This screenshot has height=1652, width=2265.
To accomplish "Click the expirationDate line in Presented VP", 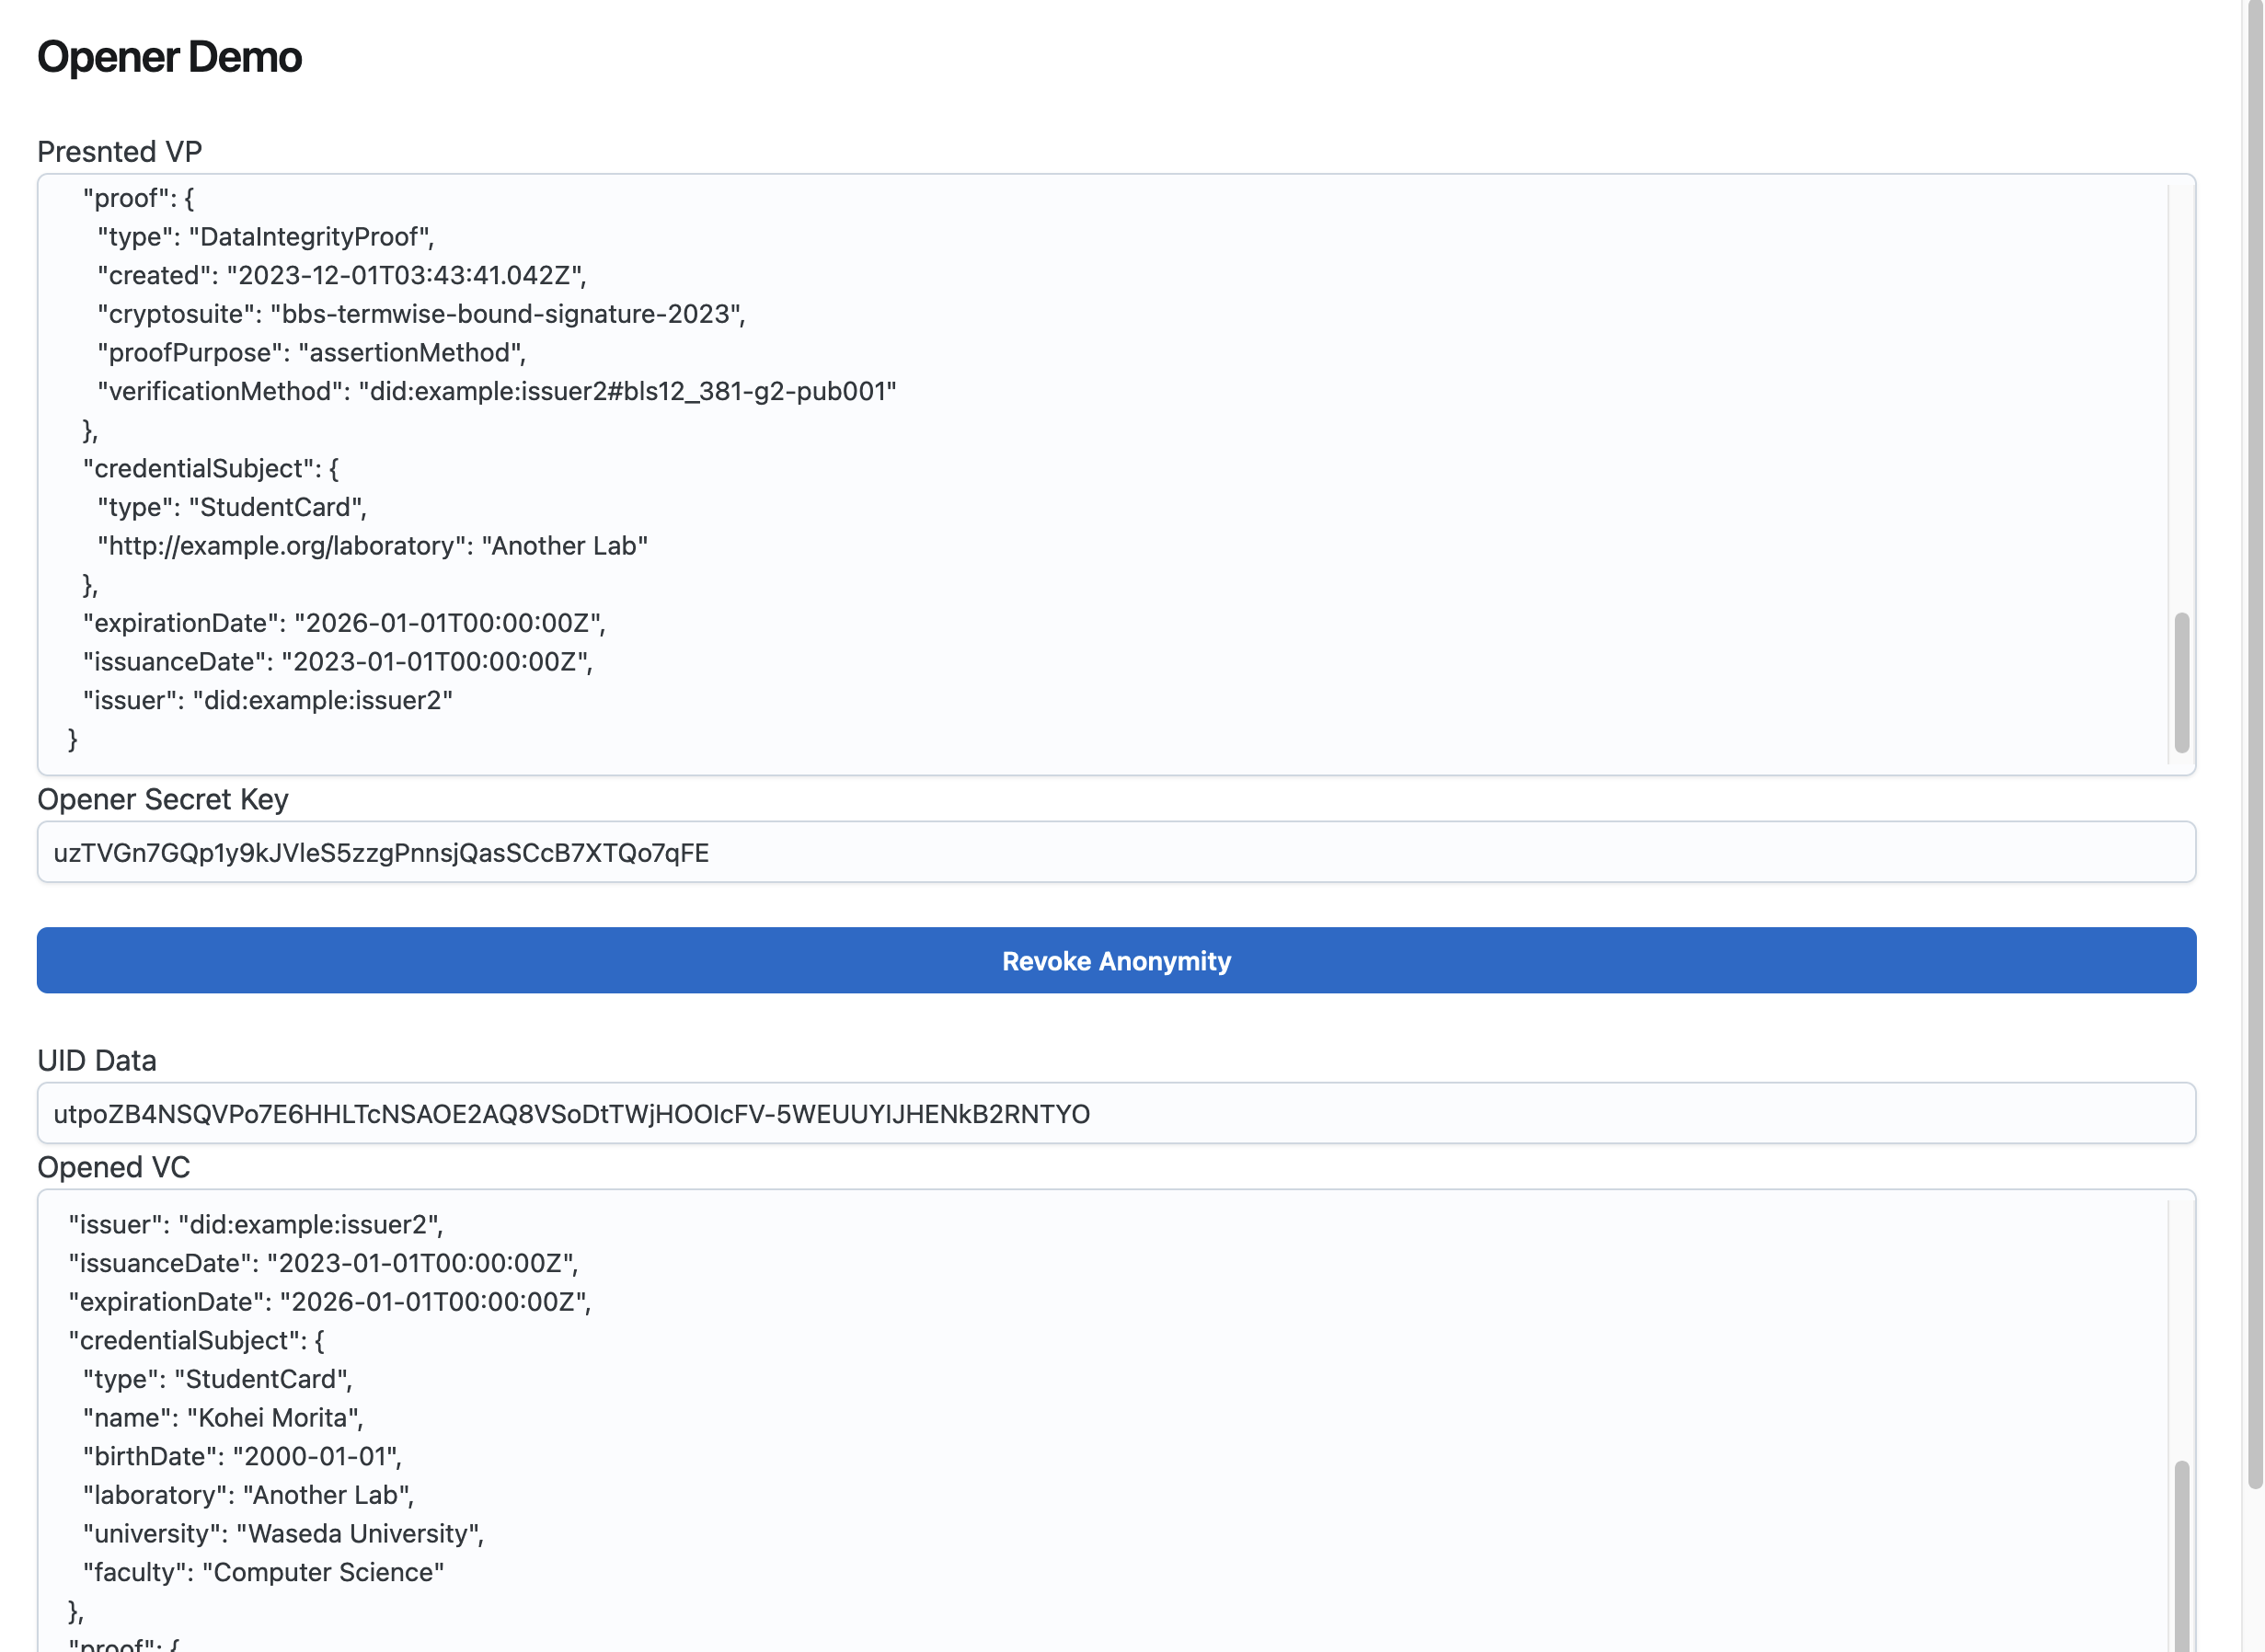I will [x=344, y=623].
